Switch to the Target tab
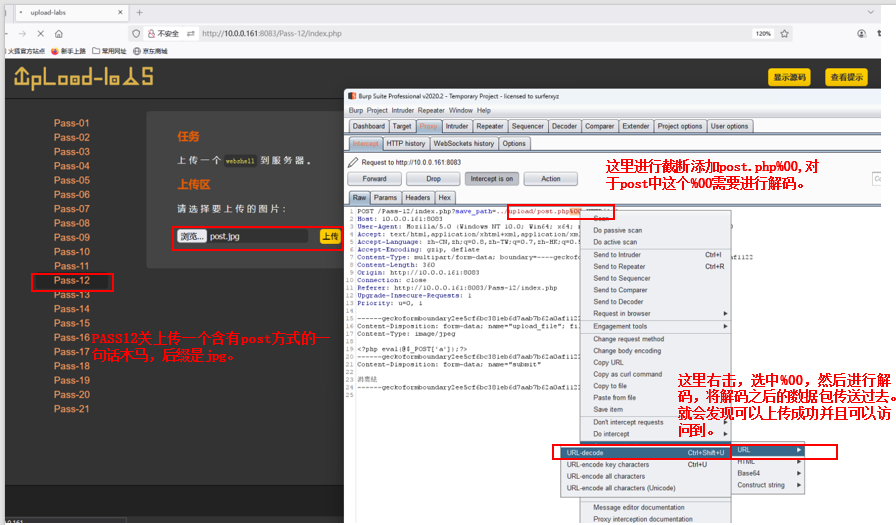The image size is (896, 525). pyautogui.click(x=402, y=126)
